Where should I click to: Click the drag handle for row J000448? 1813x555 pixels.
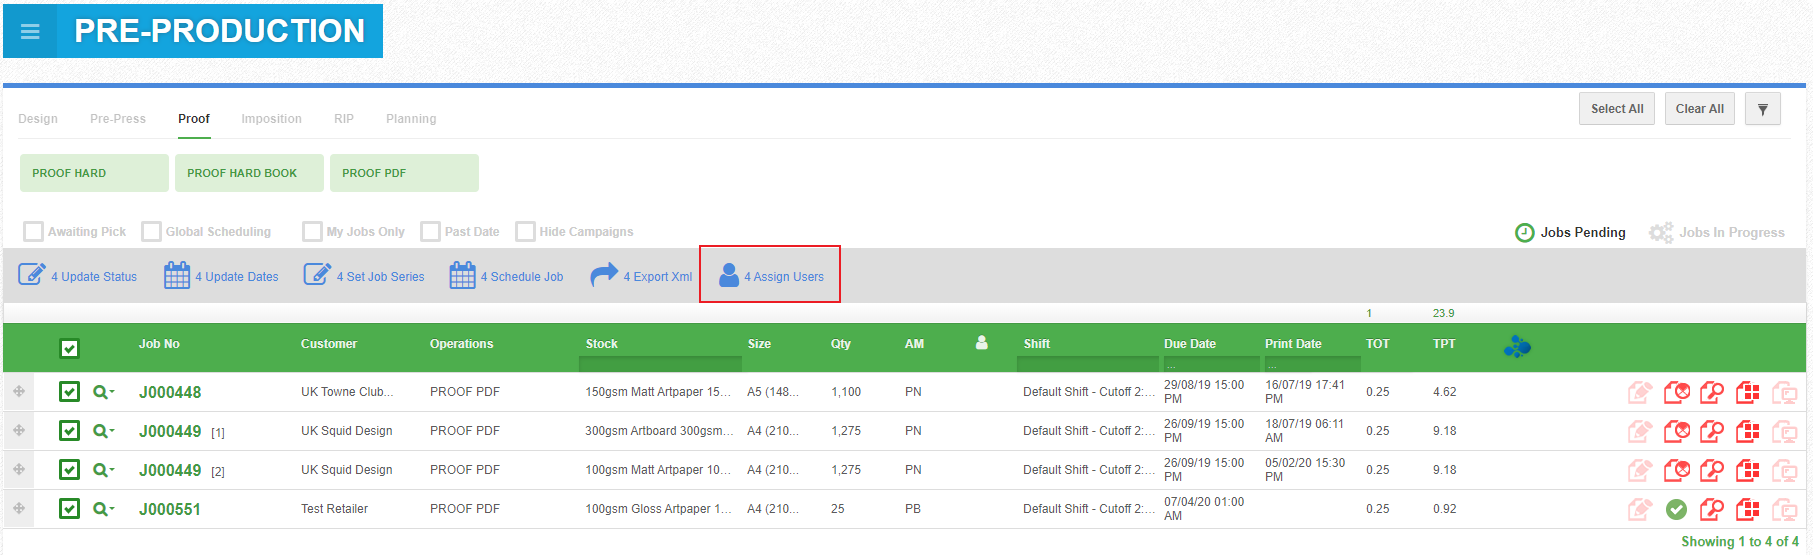[x=19, y=391]
